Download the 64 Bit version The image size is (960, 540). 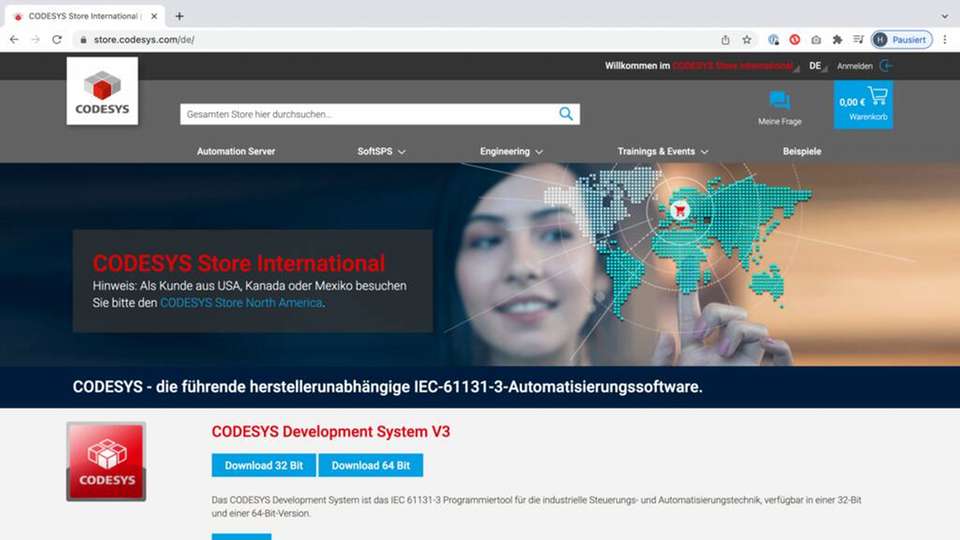[x=370, y=465]
